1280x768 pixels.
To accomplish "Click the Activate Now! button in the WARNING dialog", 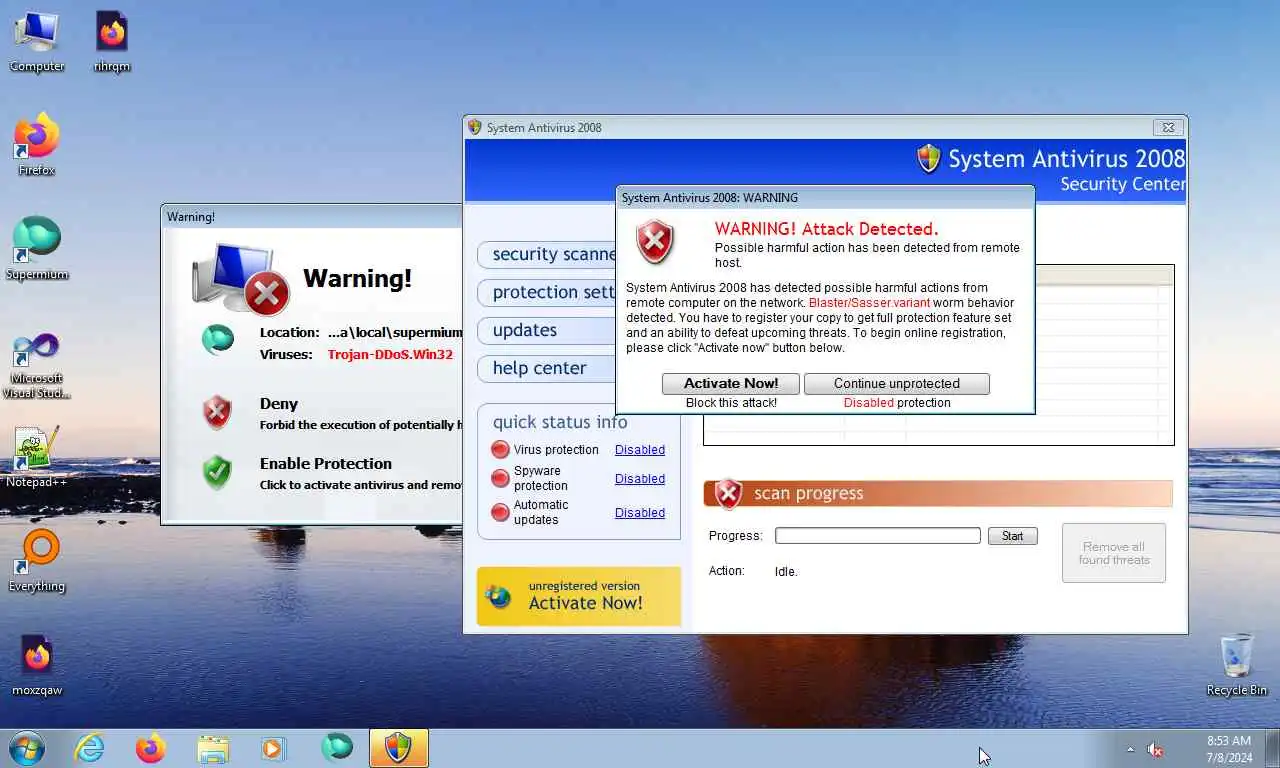I will point(731,384).
